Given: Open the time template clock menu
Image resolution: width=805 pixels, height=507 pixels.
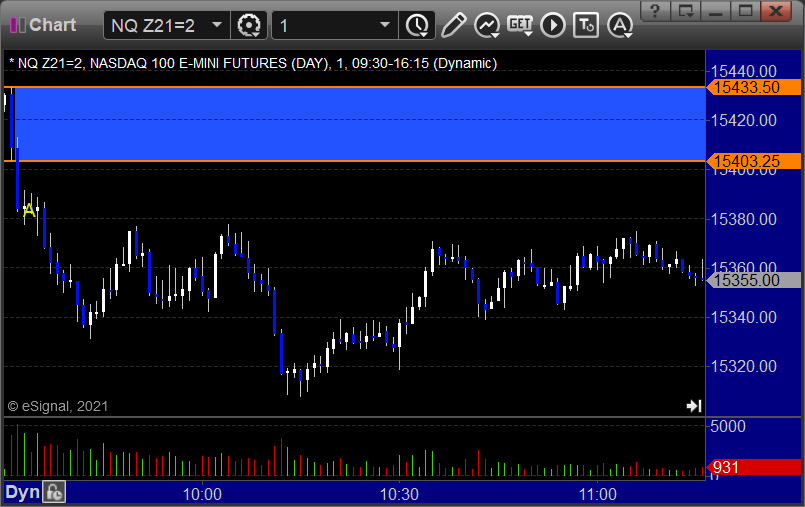Looking at the screenshot, I should [417, 25].
